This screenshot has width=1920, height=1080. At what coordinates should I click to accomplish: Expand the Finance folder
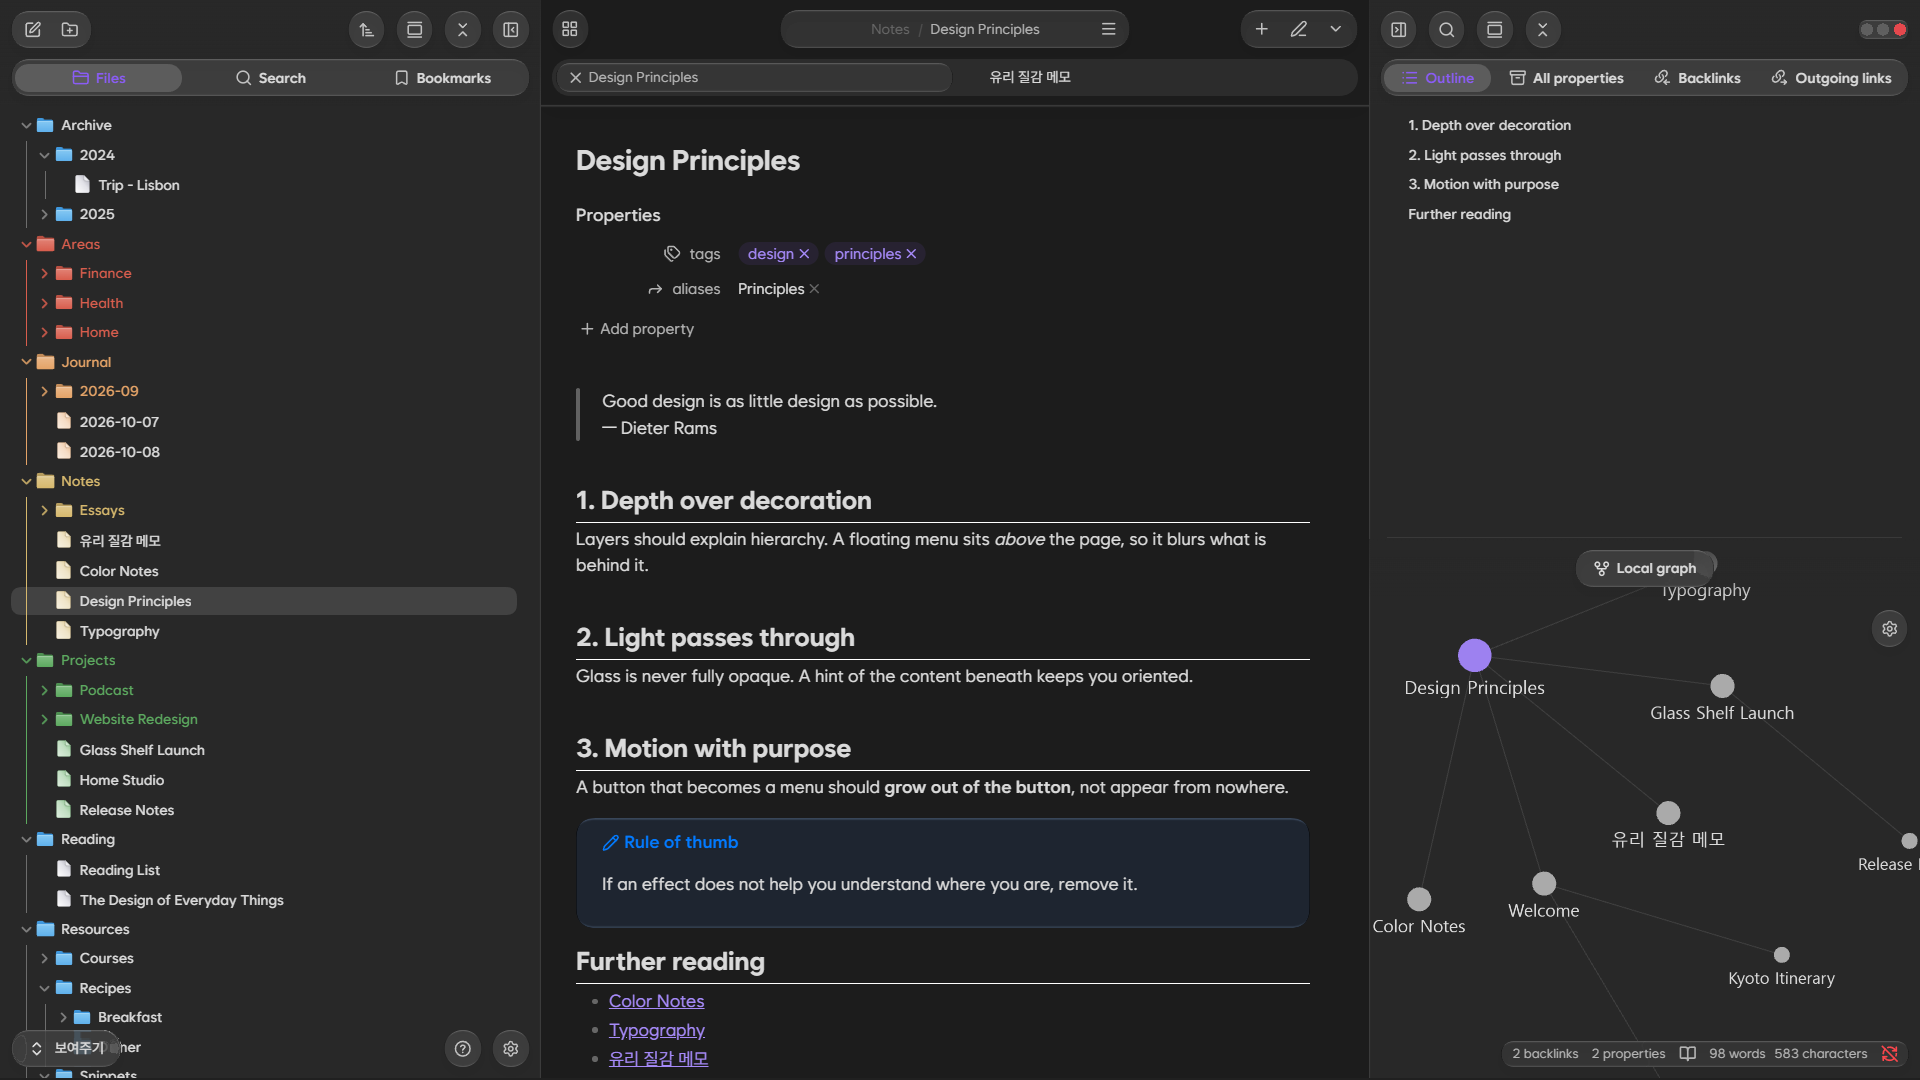coord(44,273)
